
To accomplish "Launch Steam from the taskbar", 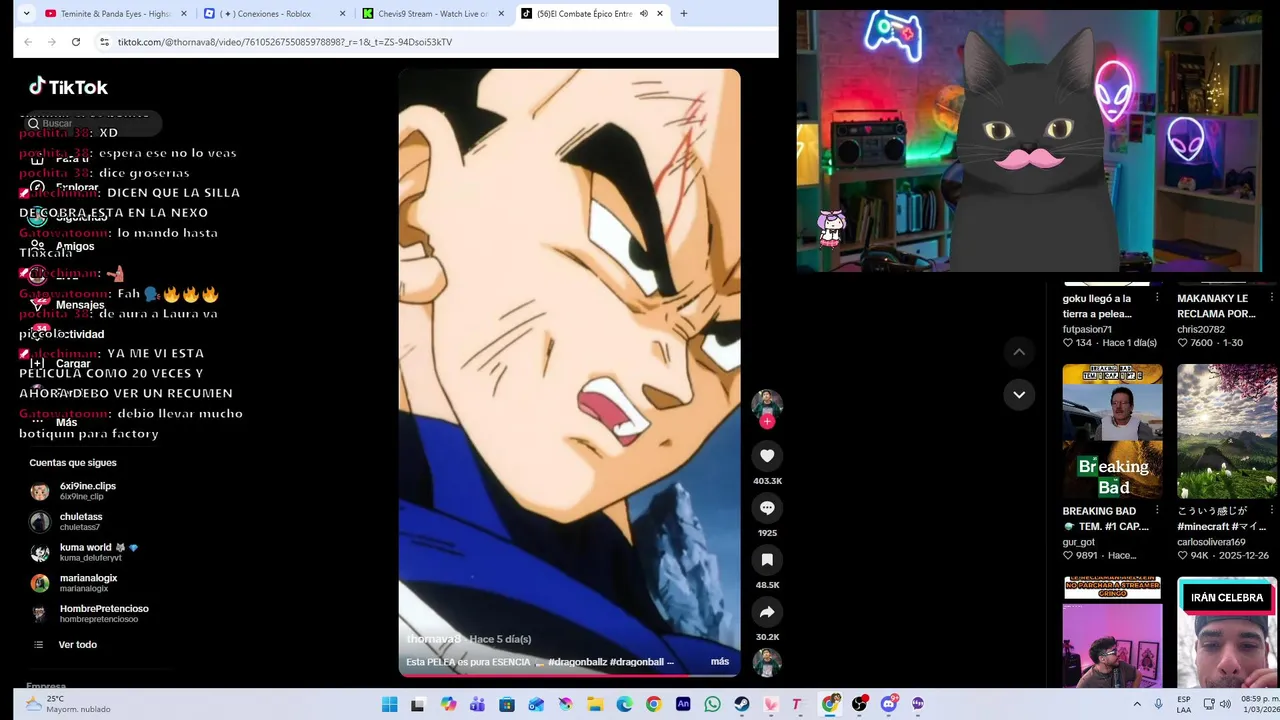I will pos(741,704).
